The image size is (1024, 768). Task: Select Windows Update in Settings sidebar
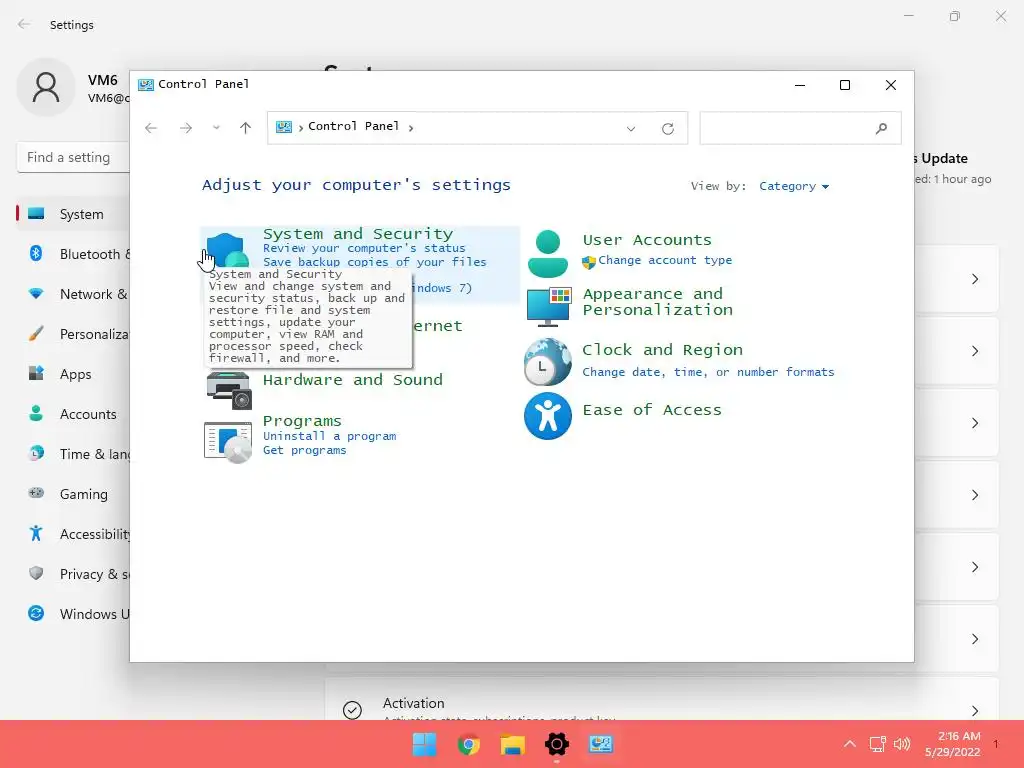tap(74, 614)
